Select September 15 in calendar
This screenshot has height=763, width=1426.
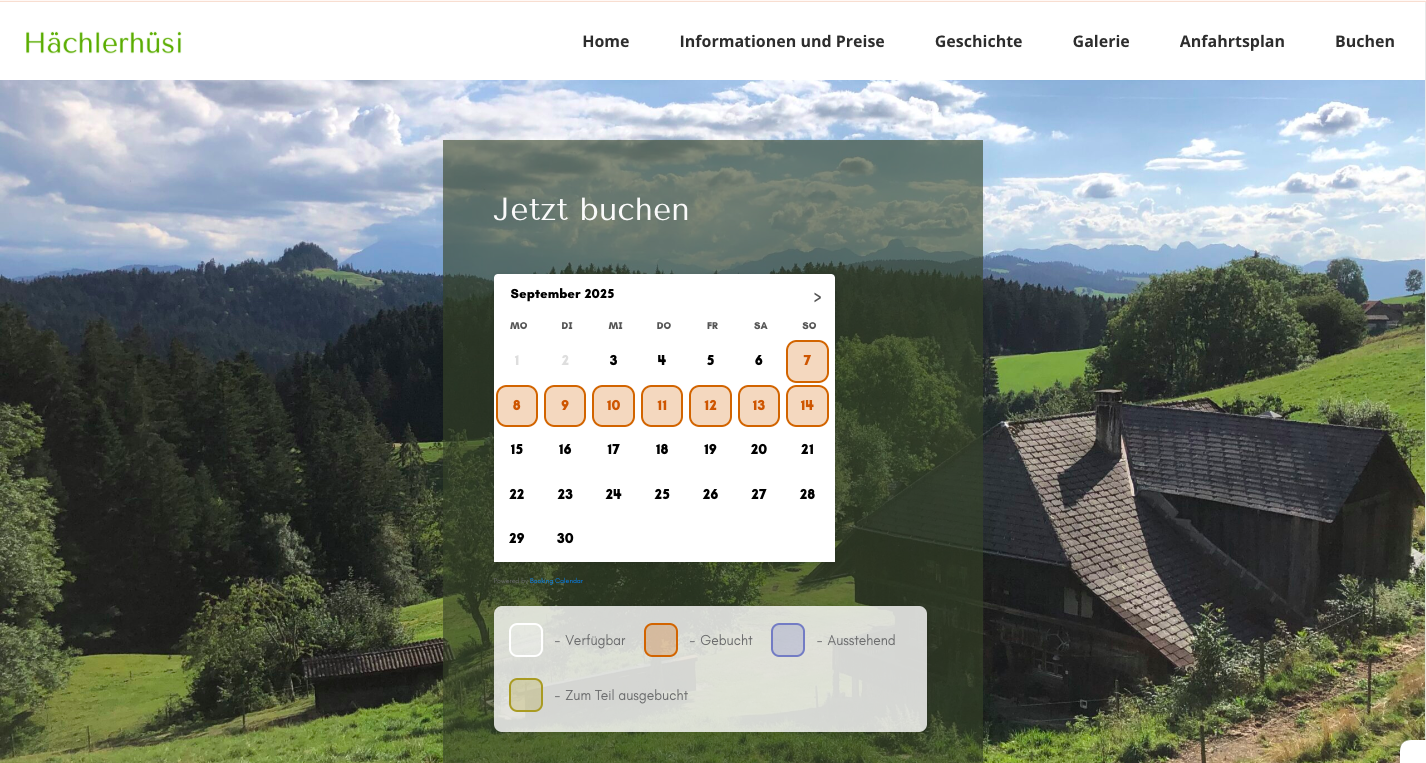tap(517, 450)
